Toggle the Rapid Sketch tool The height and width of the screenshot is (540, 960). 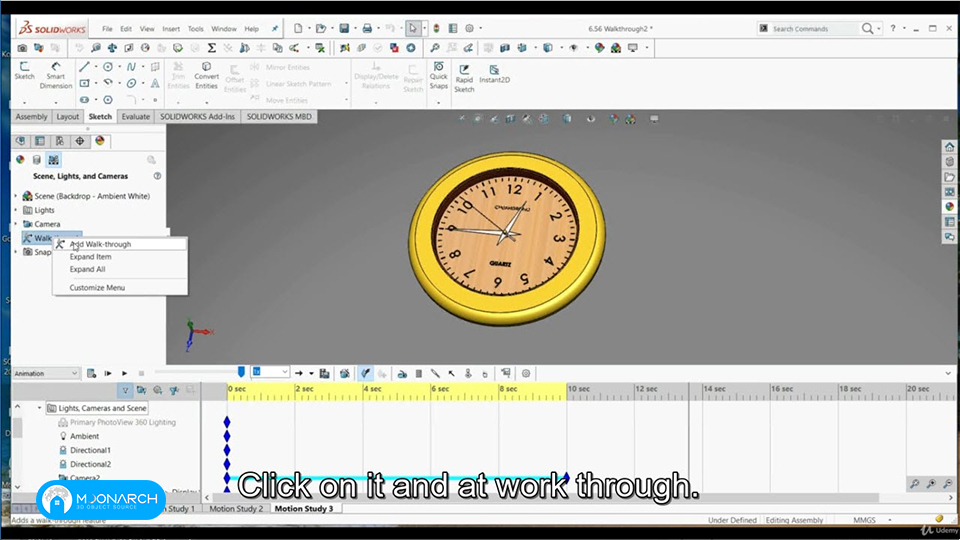click(x=464, y=78)
